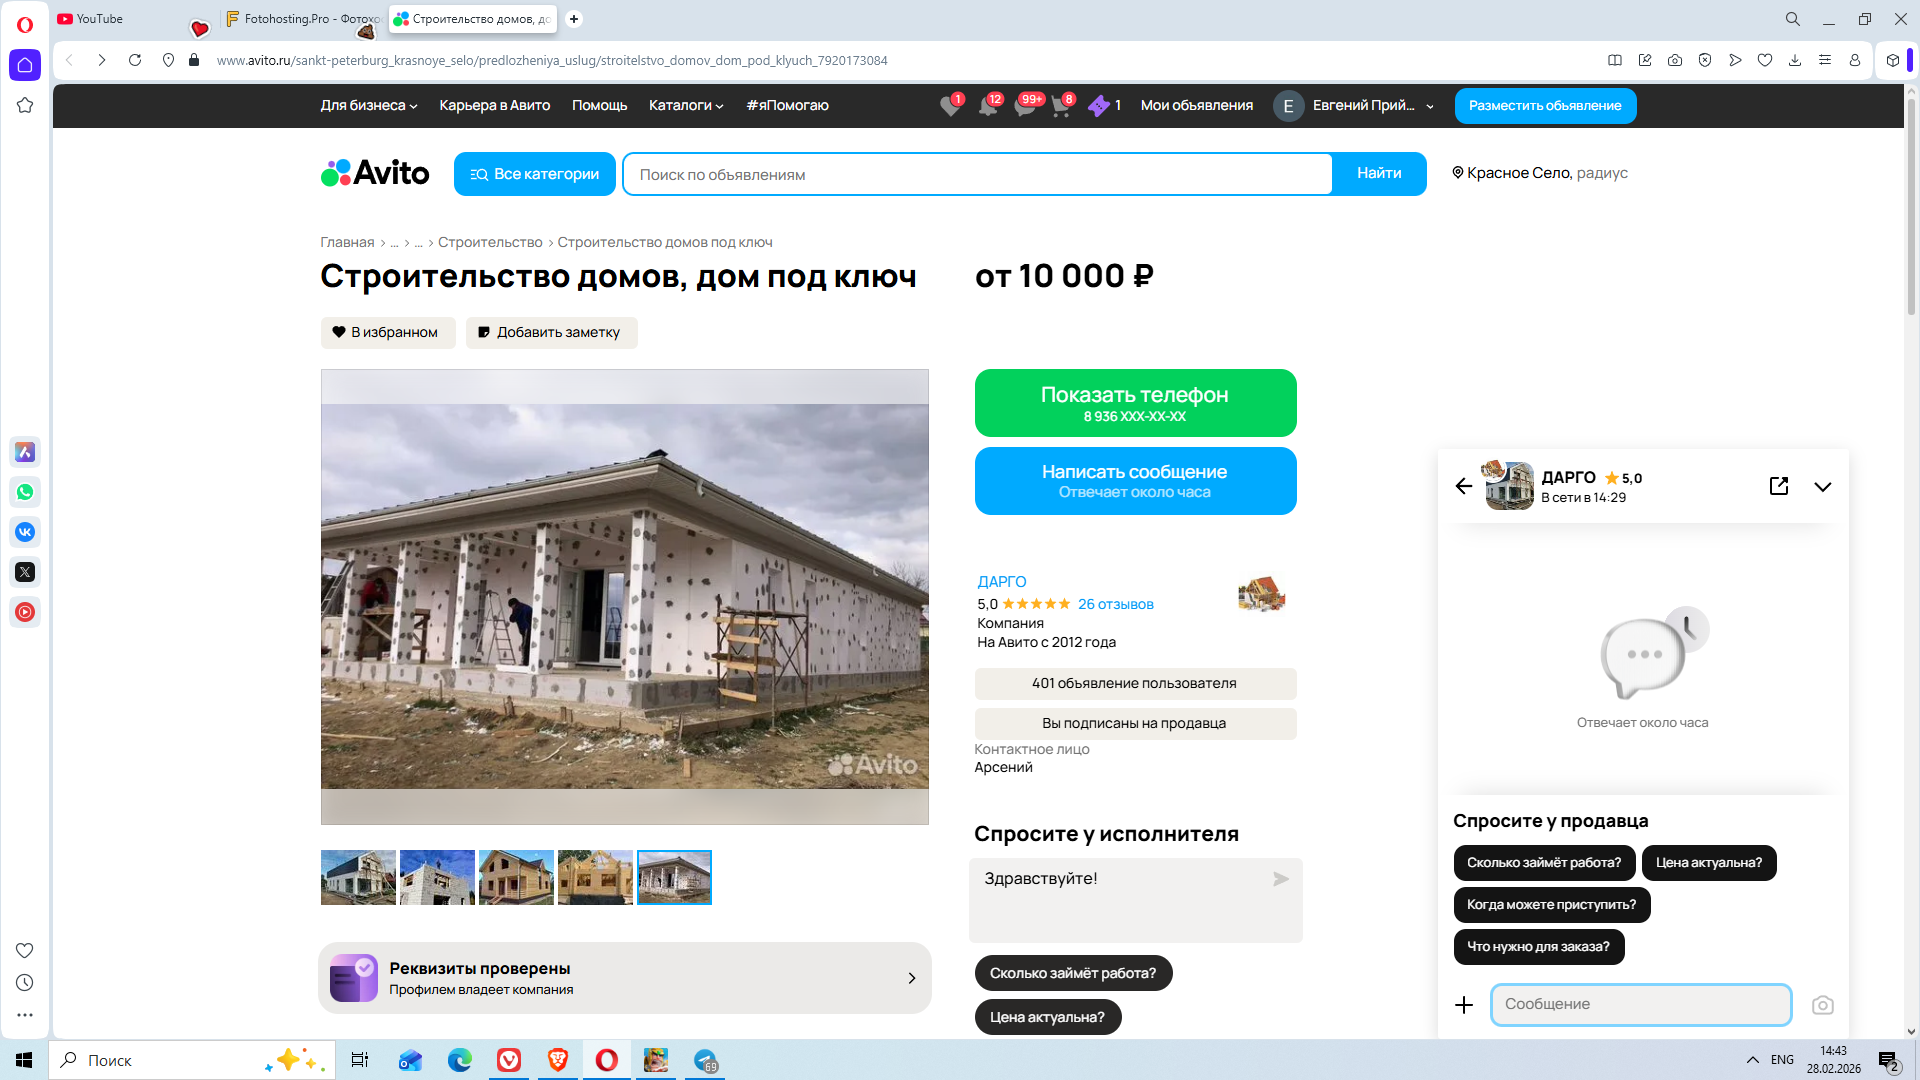This screenshot has height=1080, width=1920.
Task: Open the shopping cart icon in Avito header
Action: (x=1061, y=106)
